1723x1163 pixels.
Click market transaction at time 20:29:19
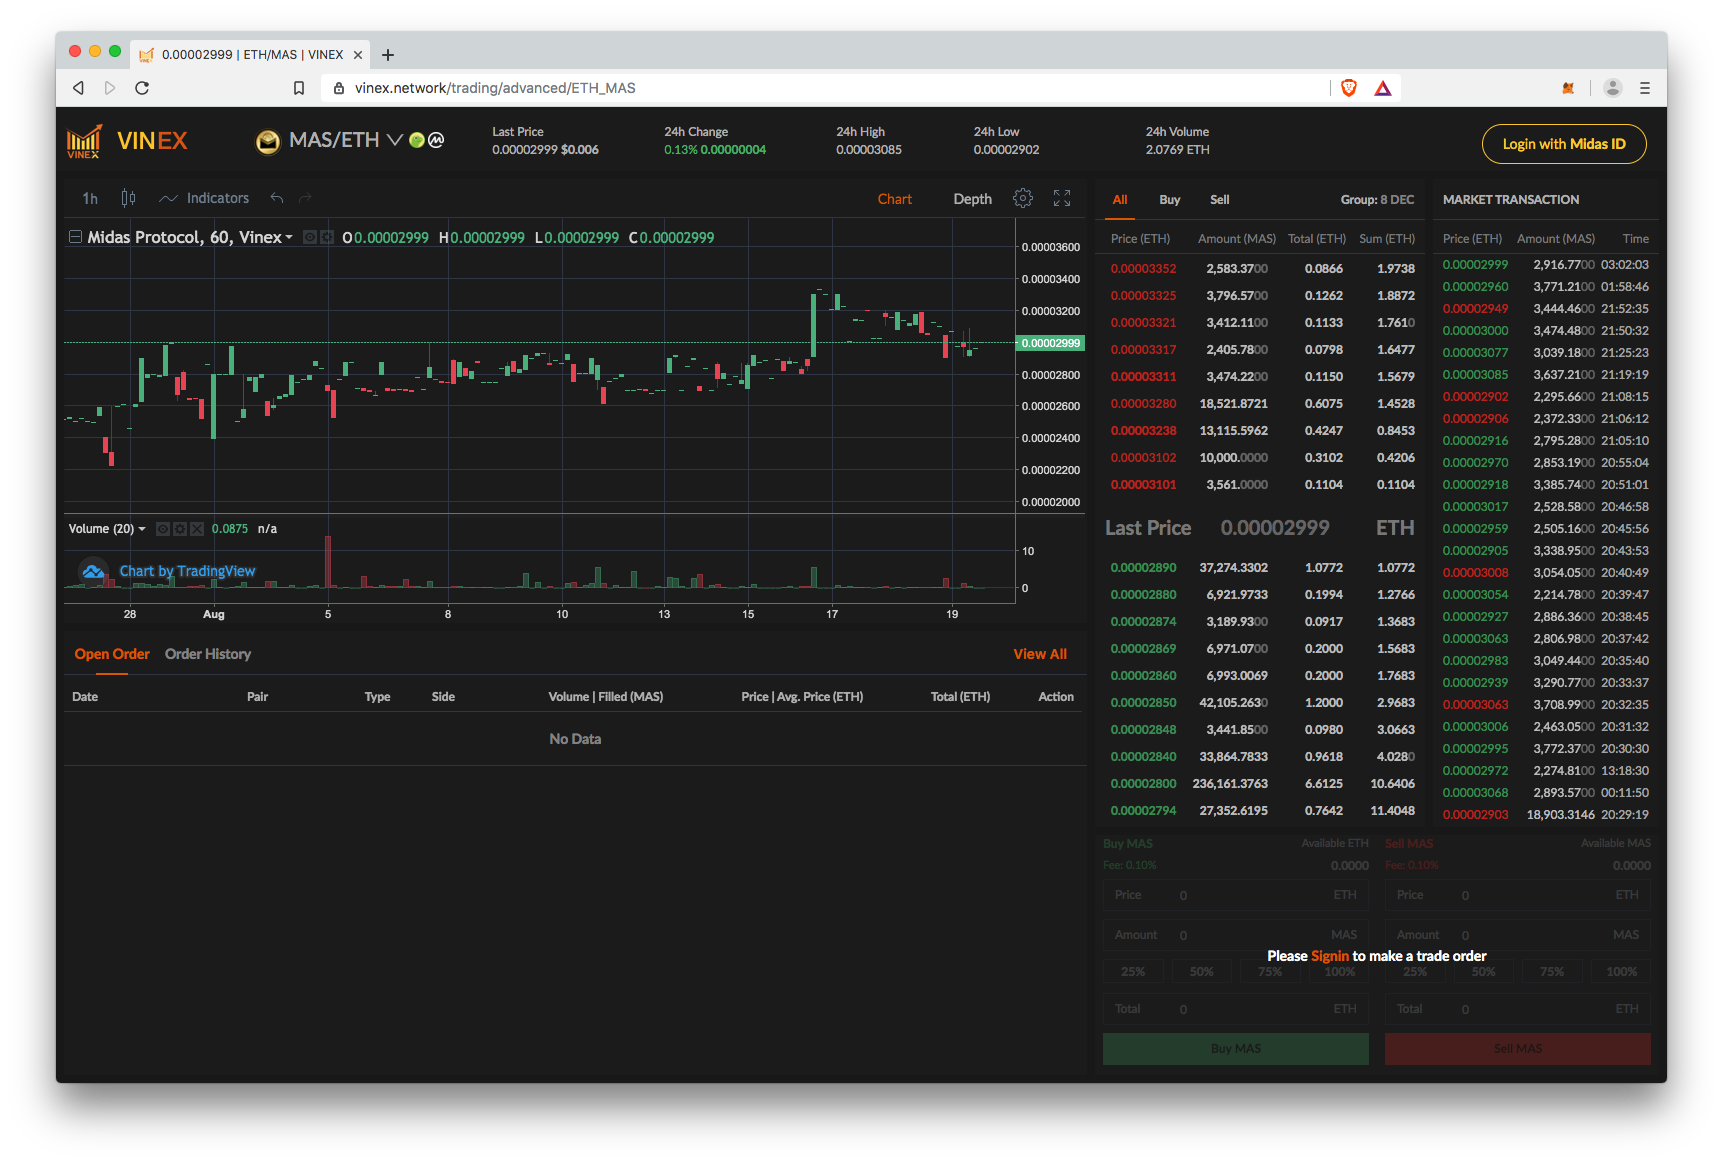click(1545, 815)
